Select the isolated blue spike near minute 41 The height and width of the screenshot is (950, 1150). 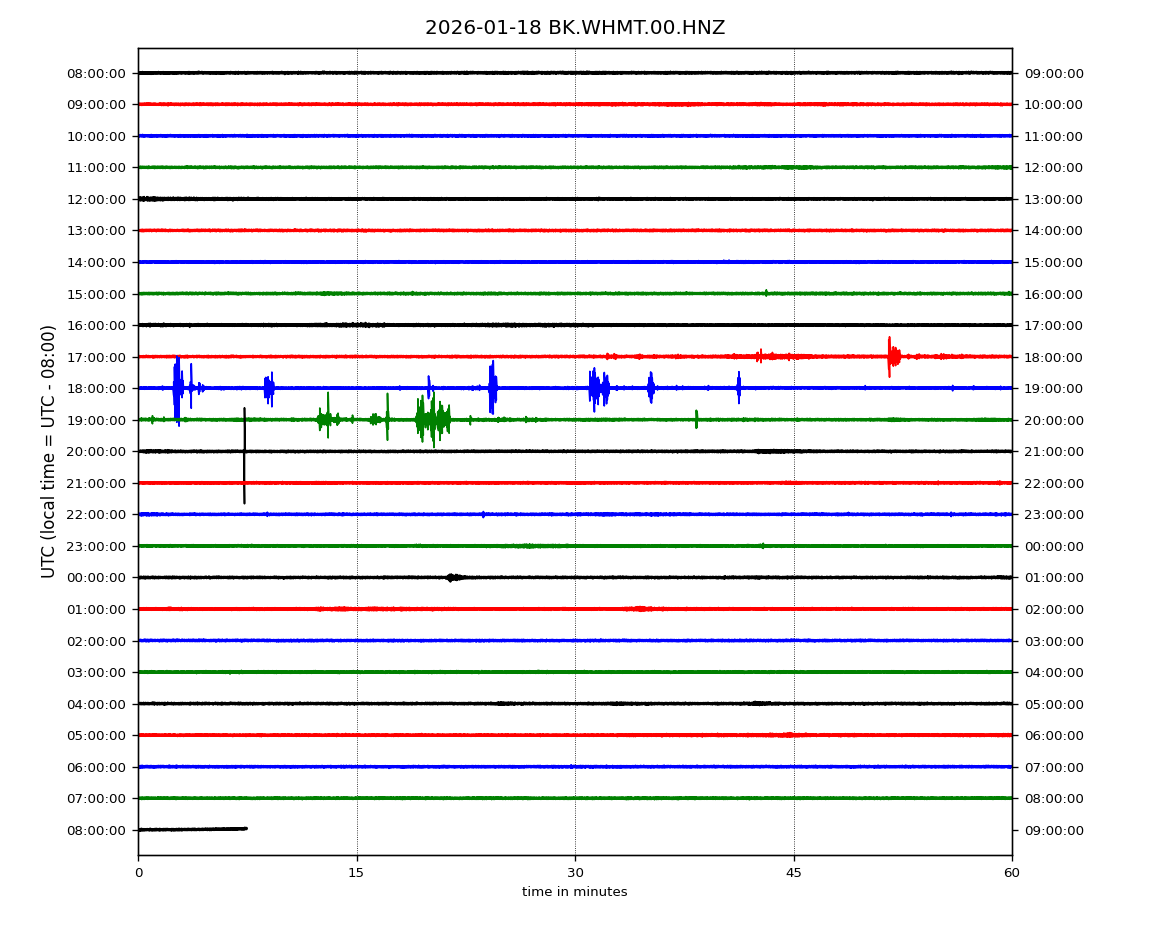coord(739,387)
